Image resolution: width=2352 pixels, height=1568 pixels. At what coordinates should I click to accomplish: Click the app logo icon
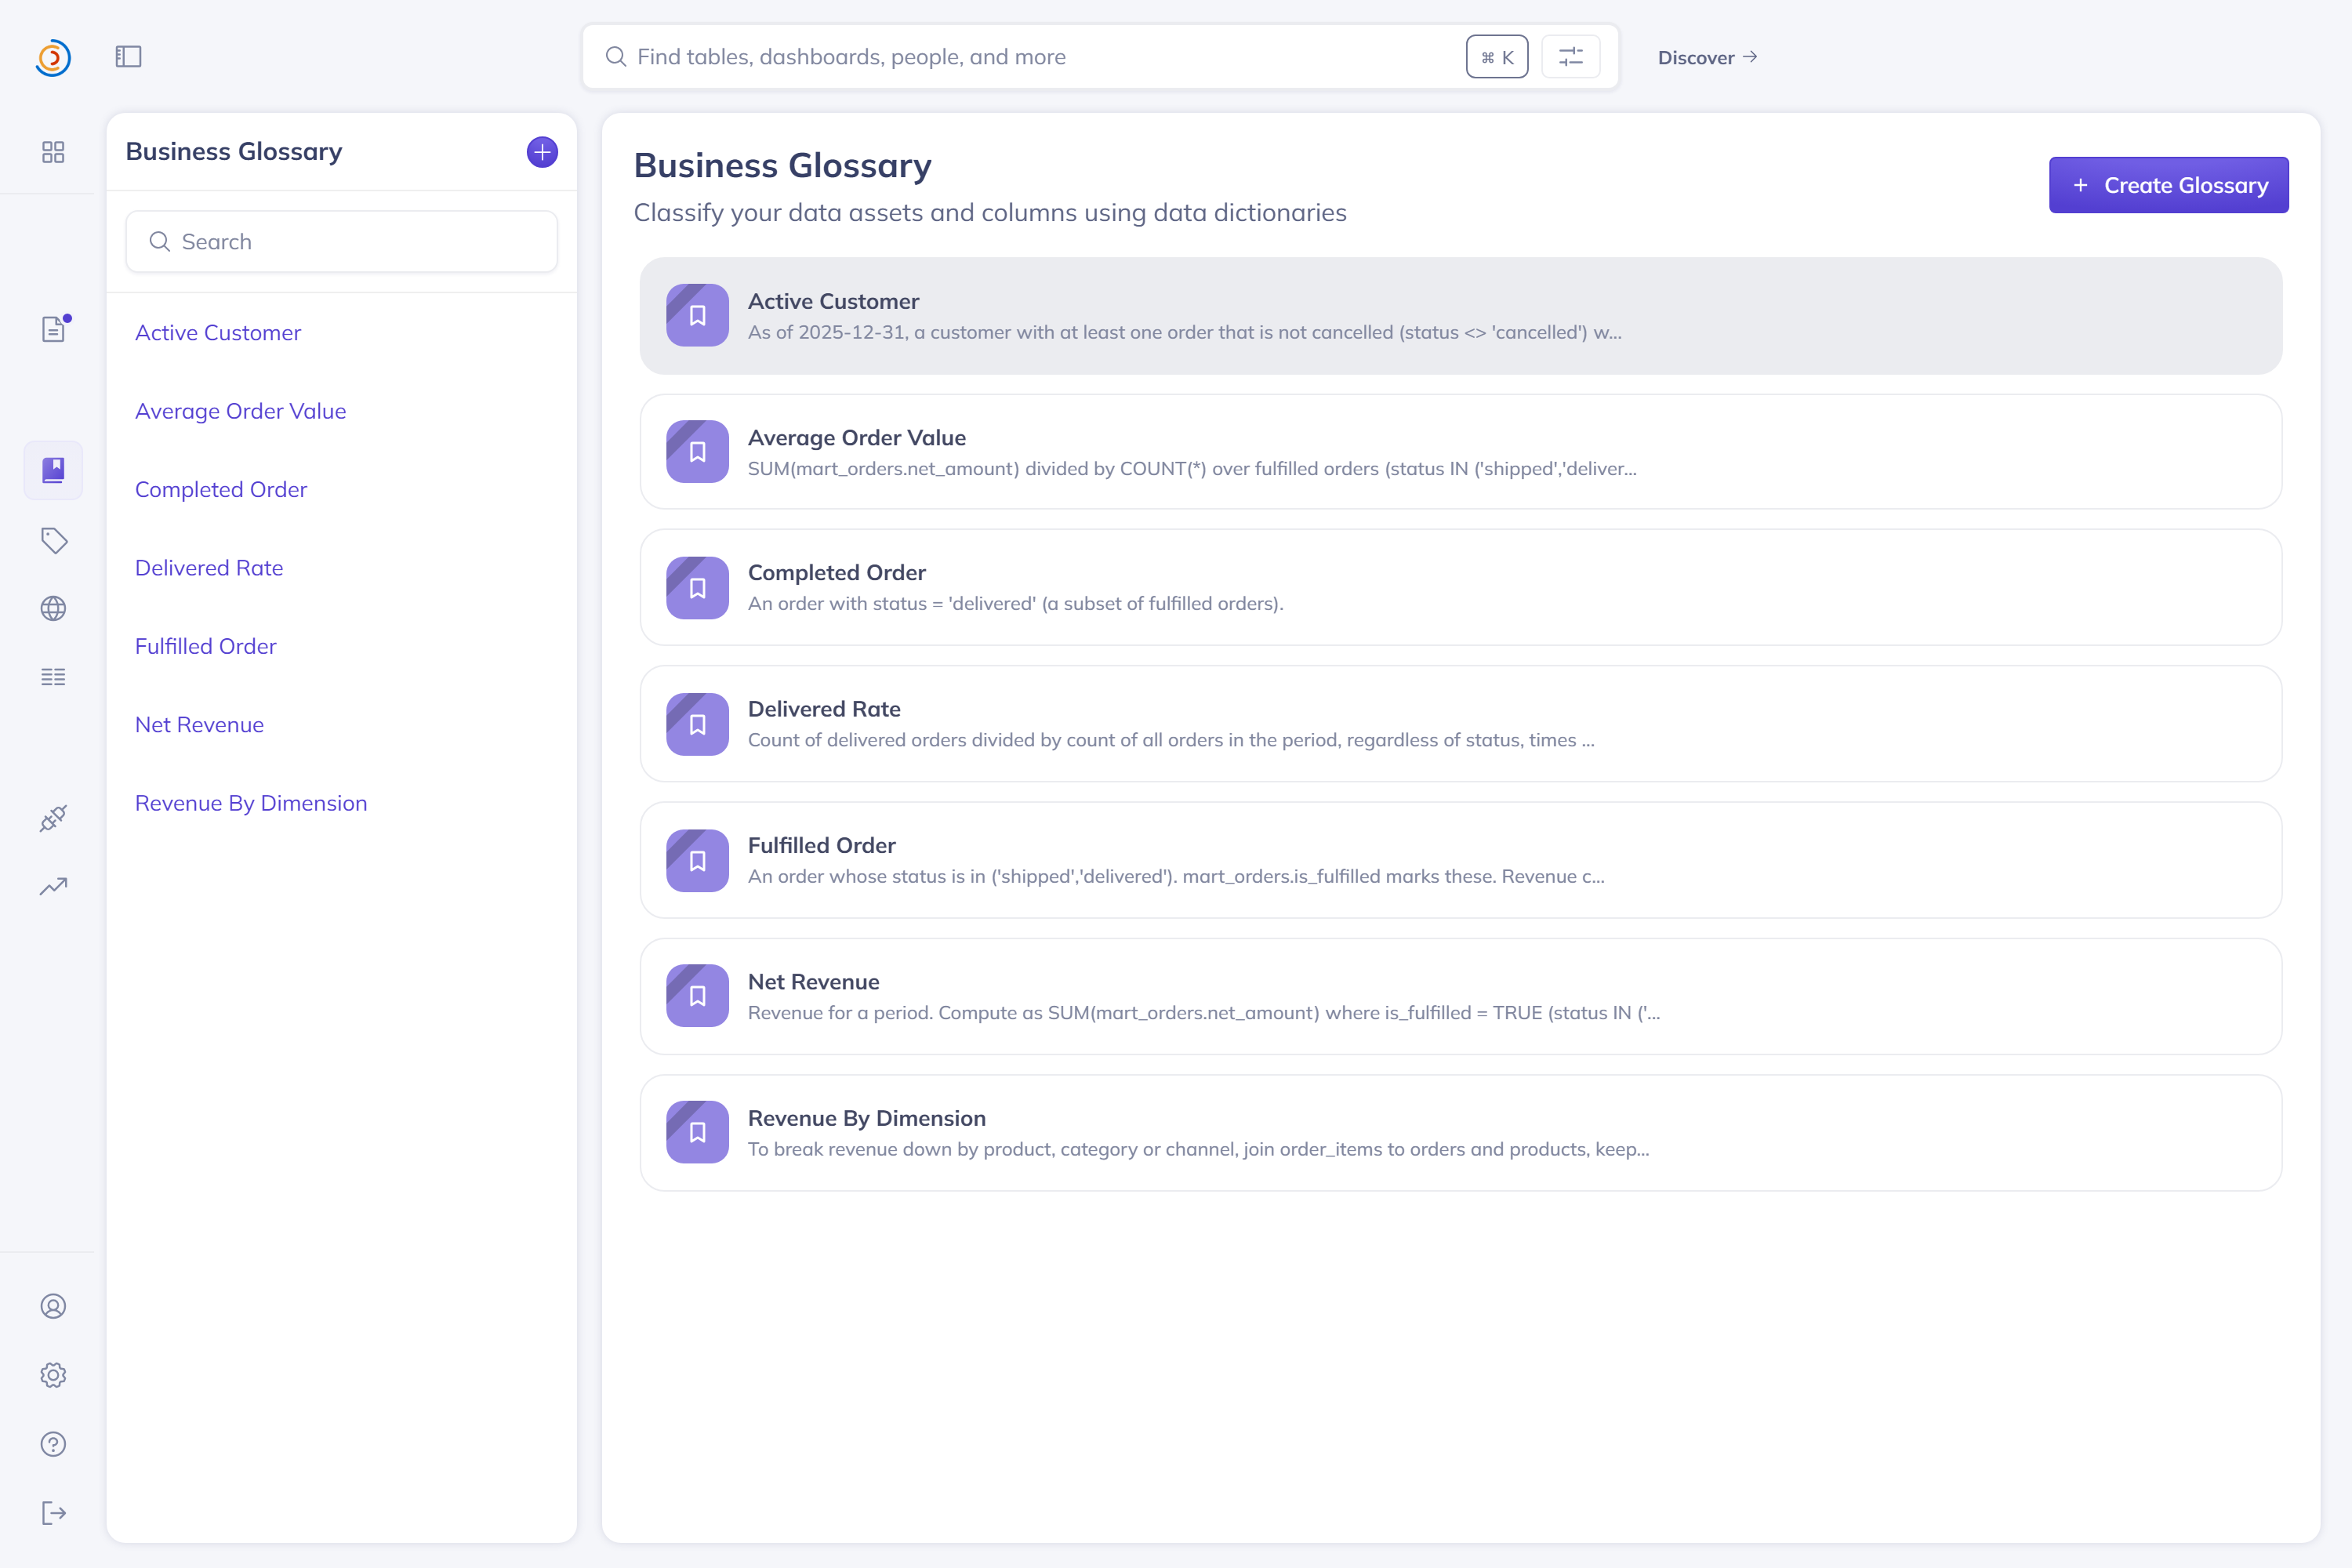click(53, 57)
